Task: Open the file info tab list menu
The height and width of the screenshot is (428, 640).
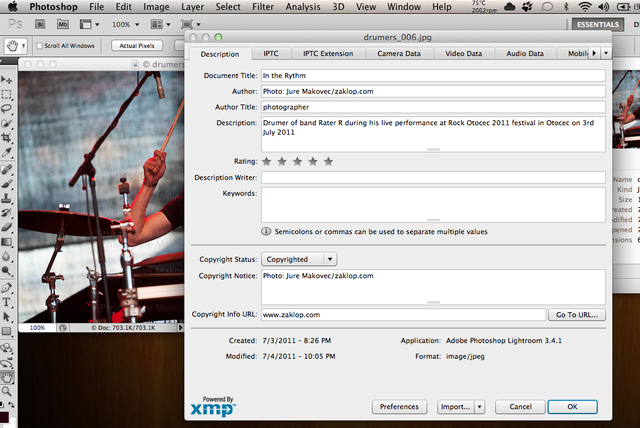Action: coord(606,53)
